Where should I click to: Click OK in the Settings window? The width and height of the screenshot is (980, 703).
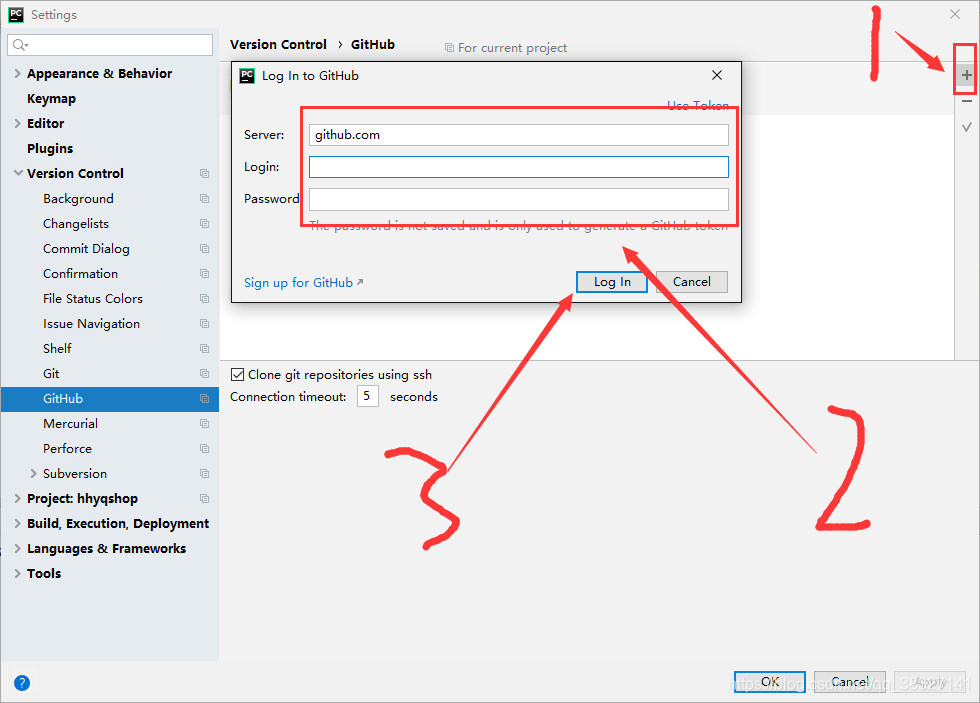[770, 682]
